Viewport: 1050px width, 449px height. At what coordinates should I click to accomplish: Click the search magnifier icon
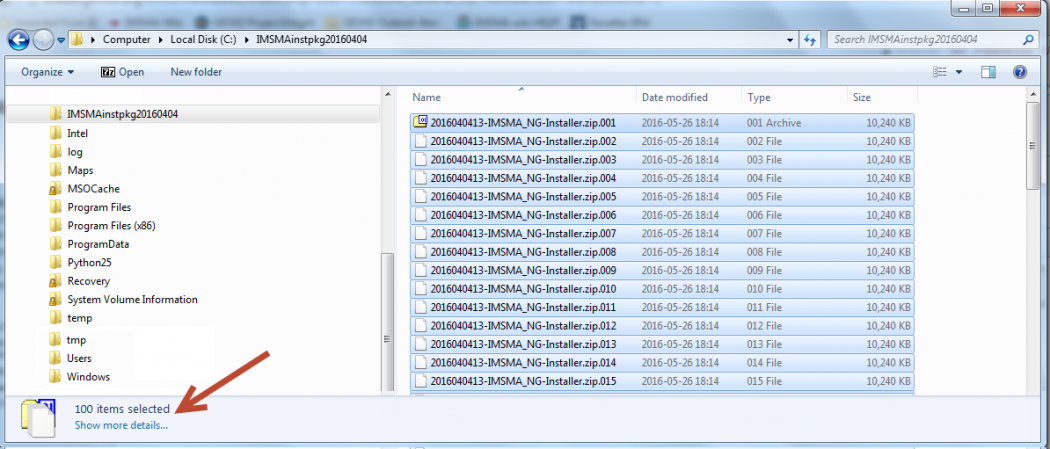coord(1028,40)
